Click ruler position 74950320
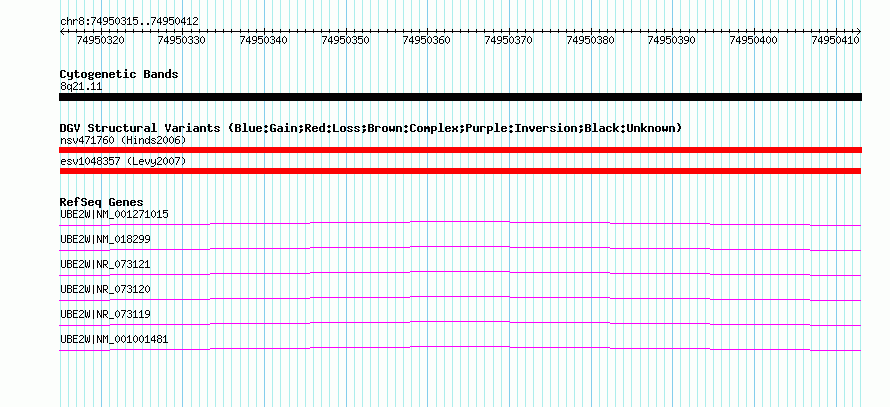This screenshot has height=407, width=890. [x=101, y=40]
